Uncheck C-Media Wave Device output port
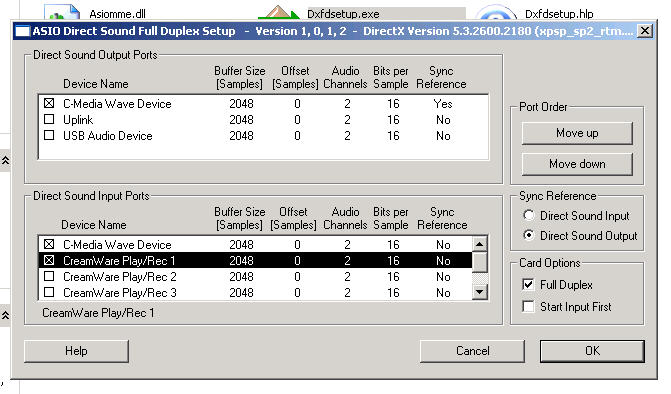 coord(49,103)
